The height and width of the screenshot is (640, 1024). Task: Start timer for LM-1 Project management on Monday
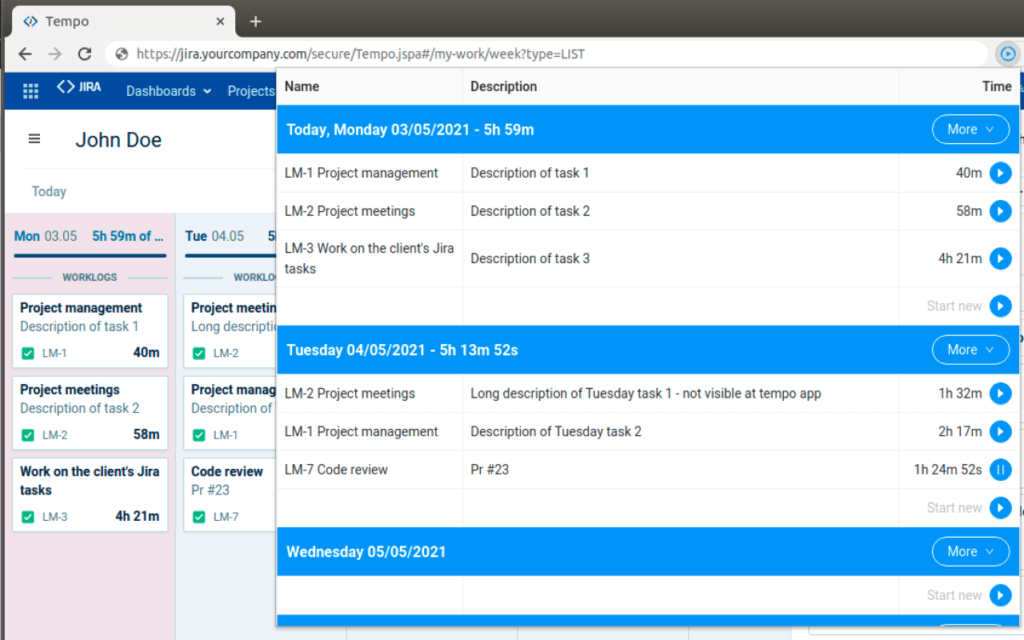(1000, 173)
